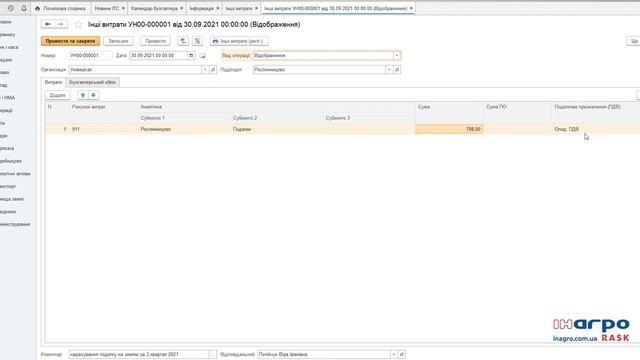The height and width of the screenshot is (360, 640).
Task: Select Субконто 2 cell Податки
Action: (x=276, y=129)
